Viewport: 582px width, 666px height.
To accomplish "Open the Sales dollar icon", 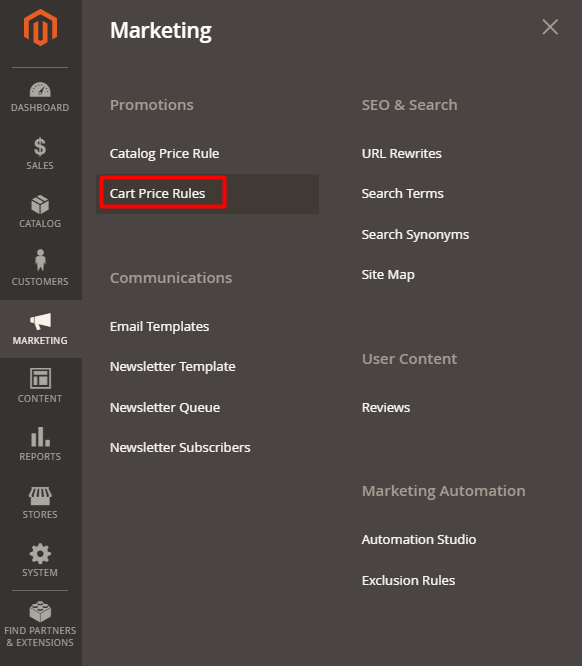I will pyautogui.click(x=40, y=147).
